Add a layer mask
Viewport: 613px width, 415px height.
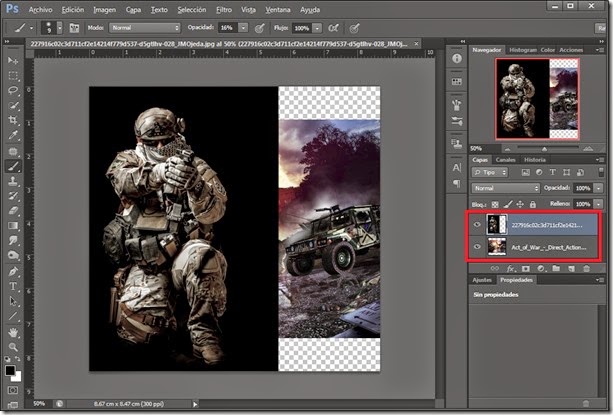pos(526,268)
